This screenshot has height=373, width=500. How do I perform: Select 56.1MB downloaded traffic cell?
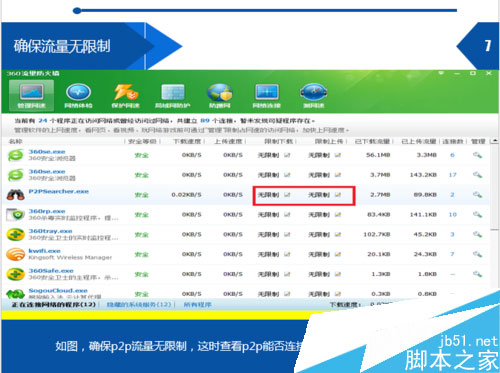(x=378, y=155)
